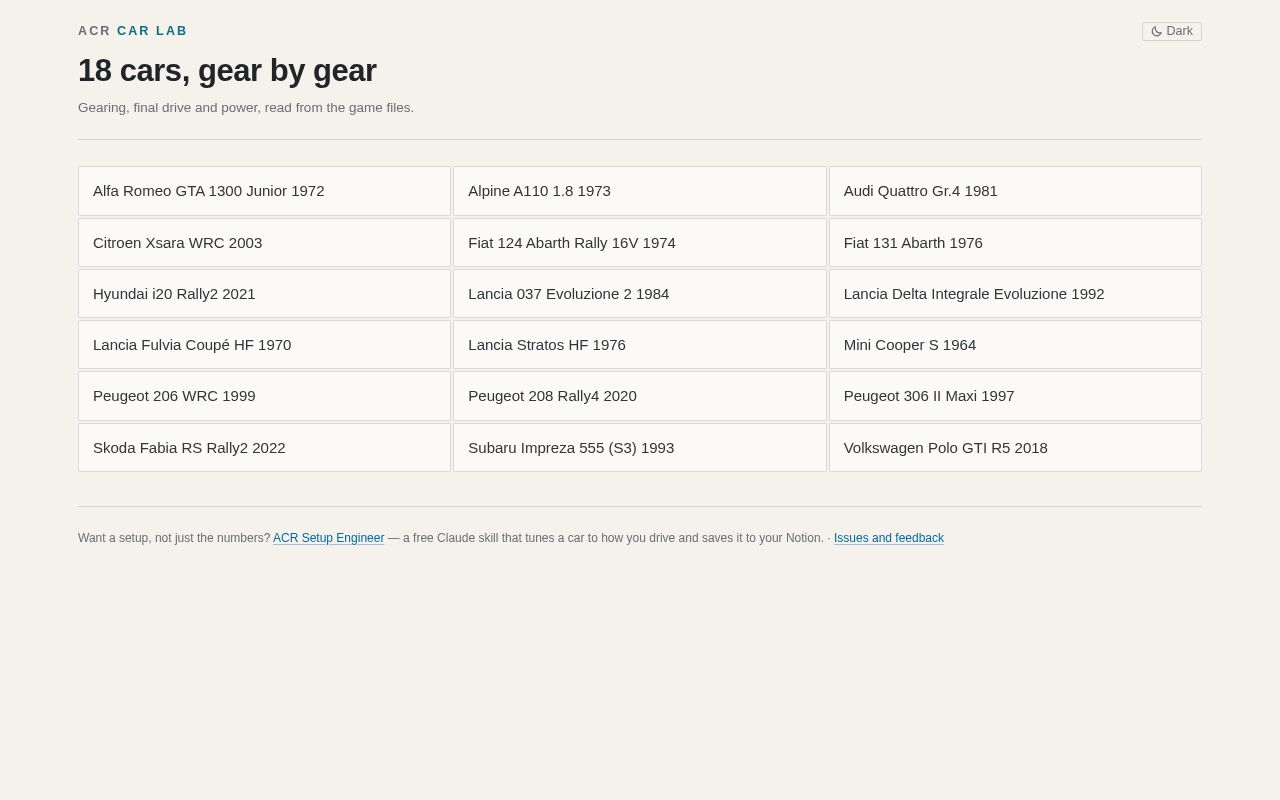Screen dimensions: 1280x800
Task: Open Peugeot 208 Rally4 2020
Action: pos(640,396)
